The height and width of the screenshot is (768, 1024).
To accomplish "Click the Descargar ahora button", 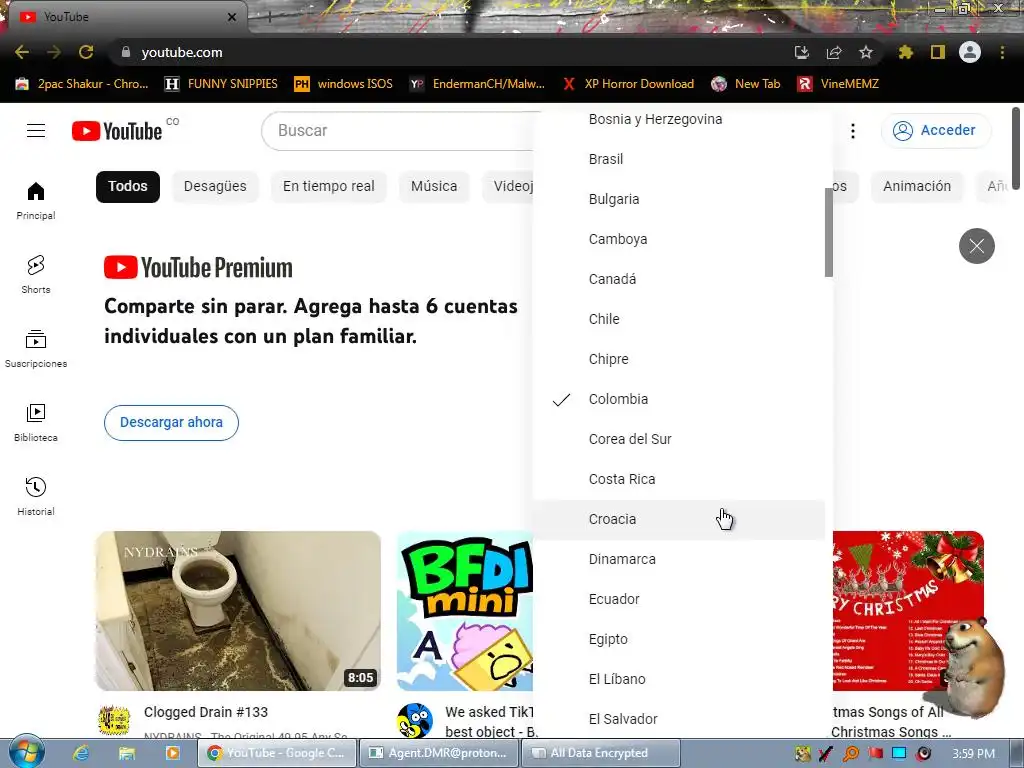I will (171, 423).
